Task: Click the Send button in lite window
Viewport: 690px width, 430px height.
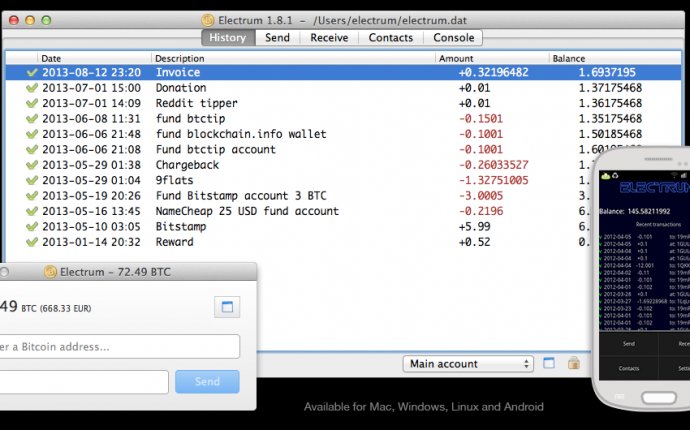Action: pos(207,382)
